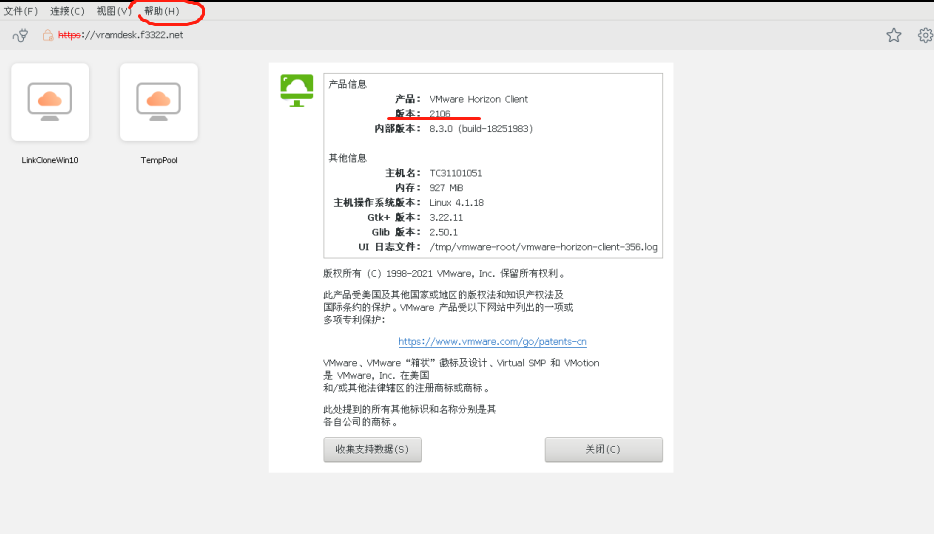Open the 连接(C) menu
Viewport: 934px width, 534px height.
click(67, 11)
